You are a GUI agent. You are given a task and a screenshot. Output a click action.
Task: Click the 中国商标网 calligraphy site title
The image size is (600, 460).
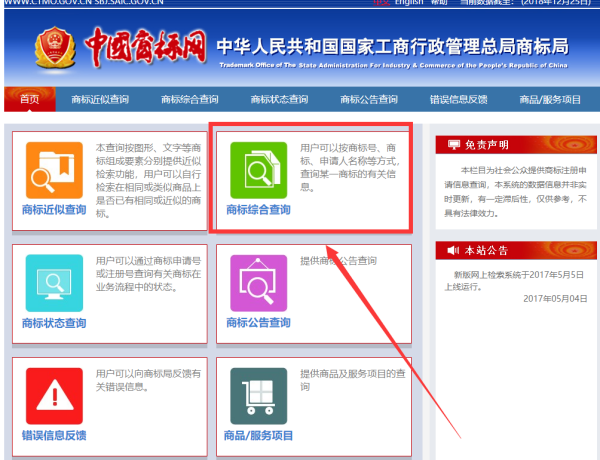tap(145, 47)
